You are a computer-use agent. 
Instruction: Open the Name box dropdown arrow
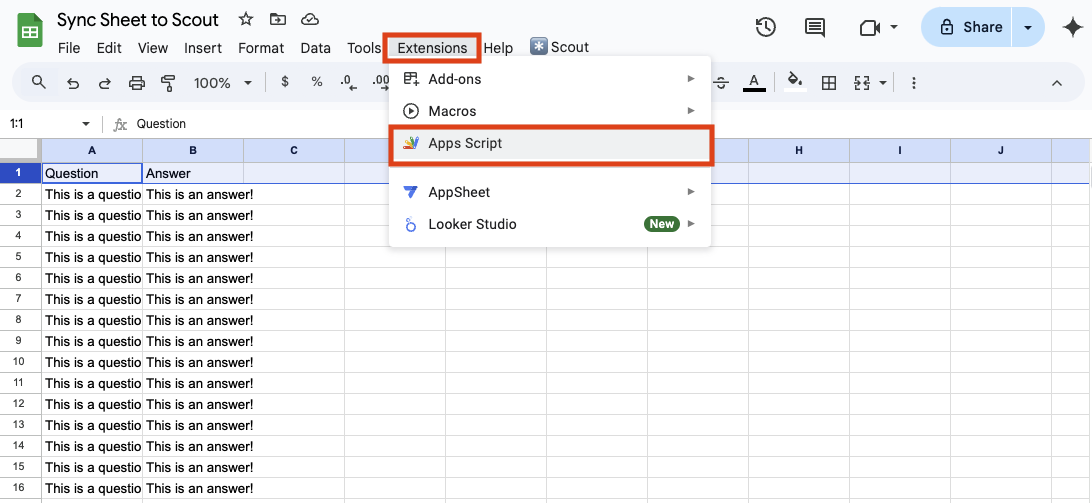coord(85,124)
